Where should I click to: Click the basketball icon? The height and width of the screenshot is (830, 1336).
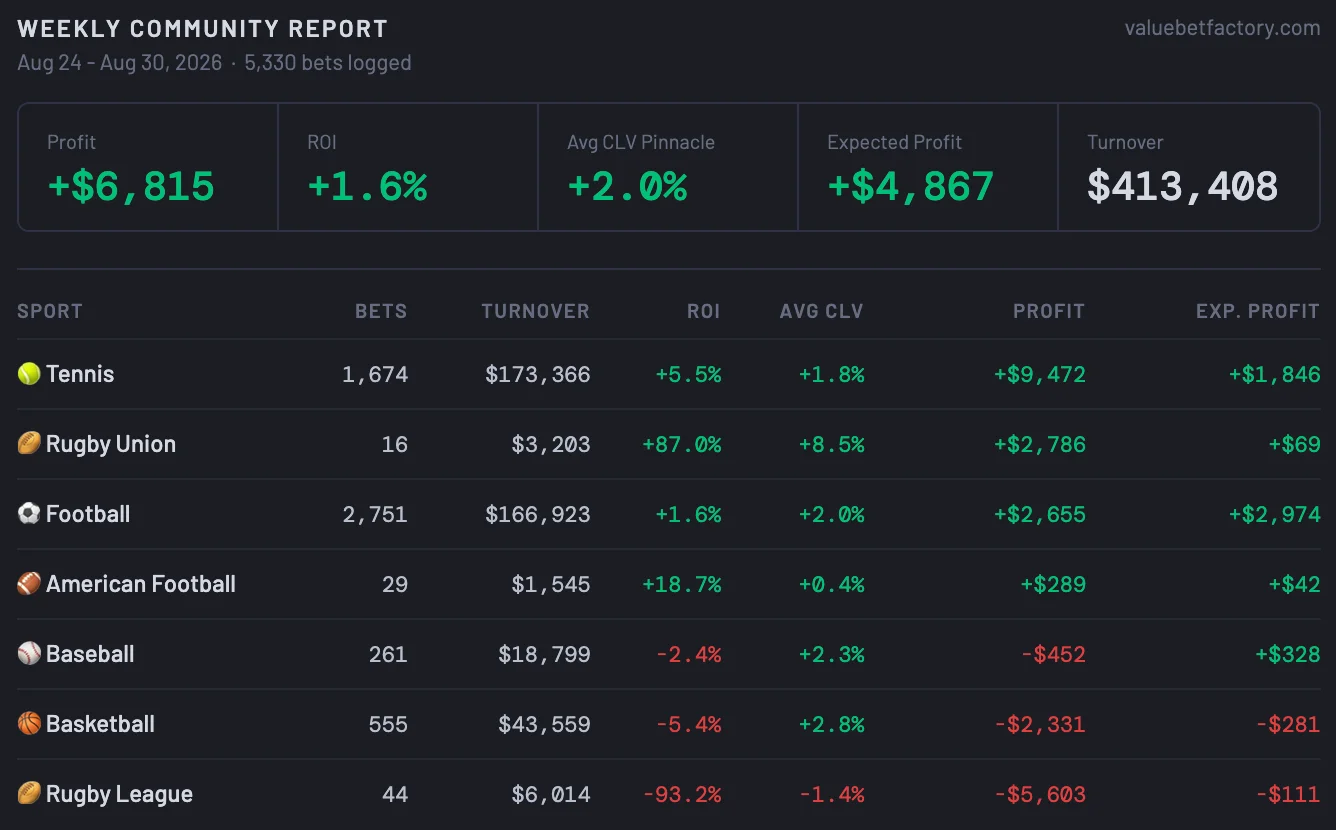[29, 724]
